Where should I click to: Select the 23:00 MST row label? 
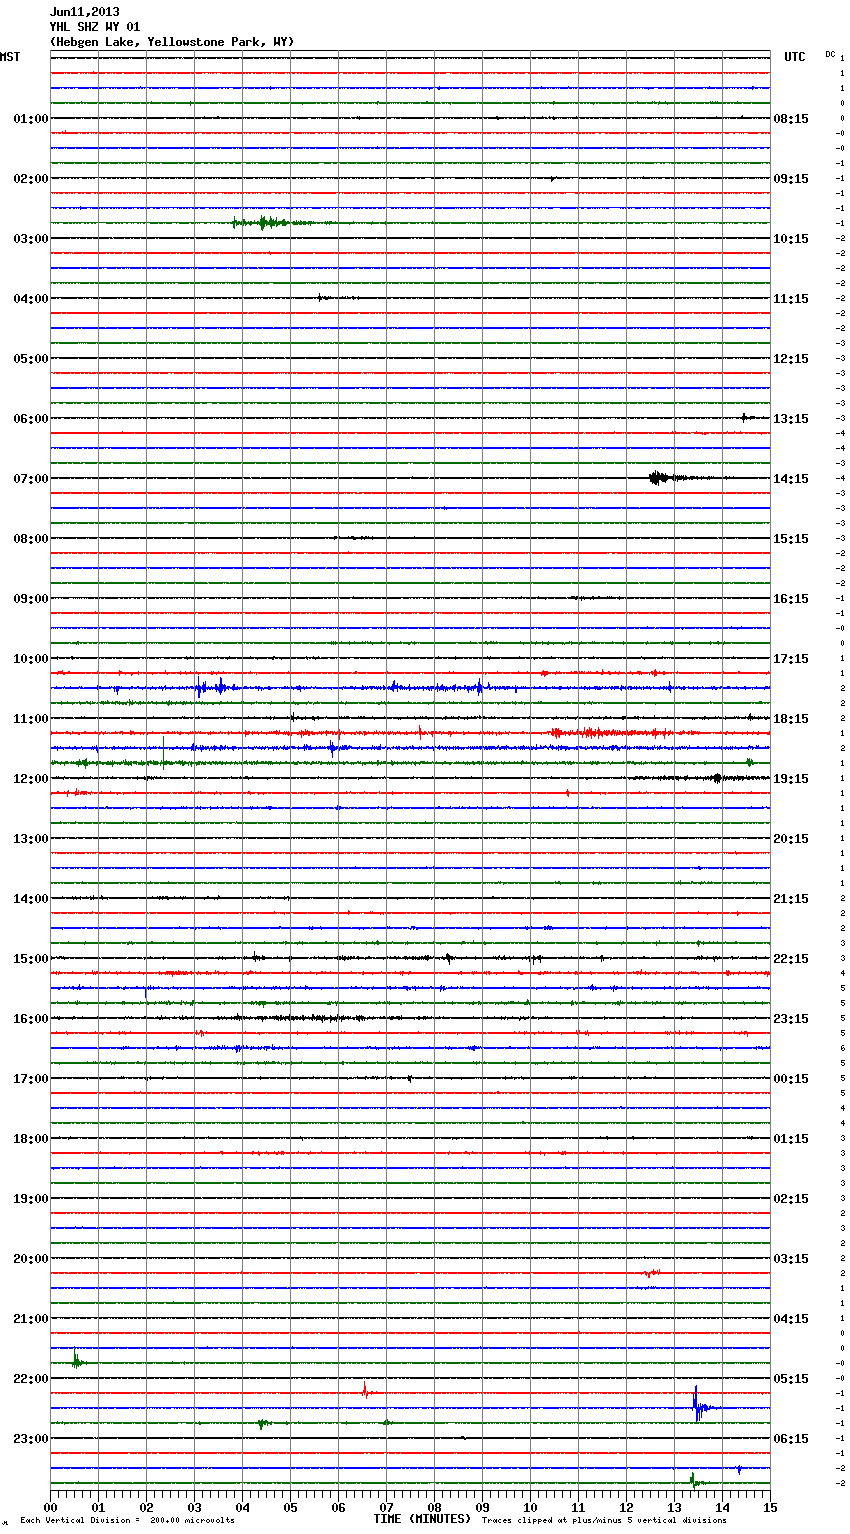coord(30,1439)
